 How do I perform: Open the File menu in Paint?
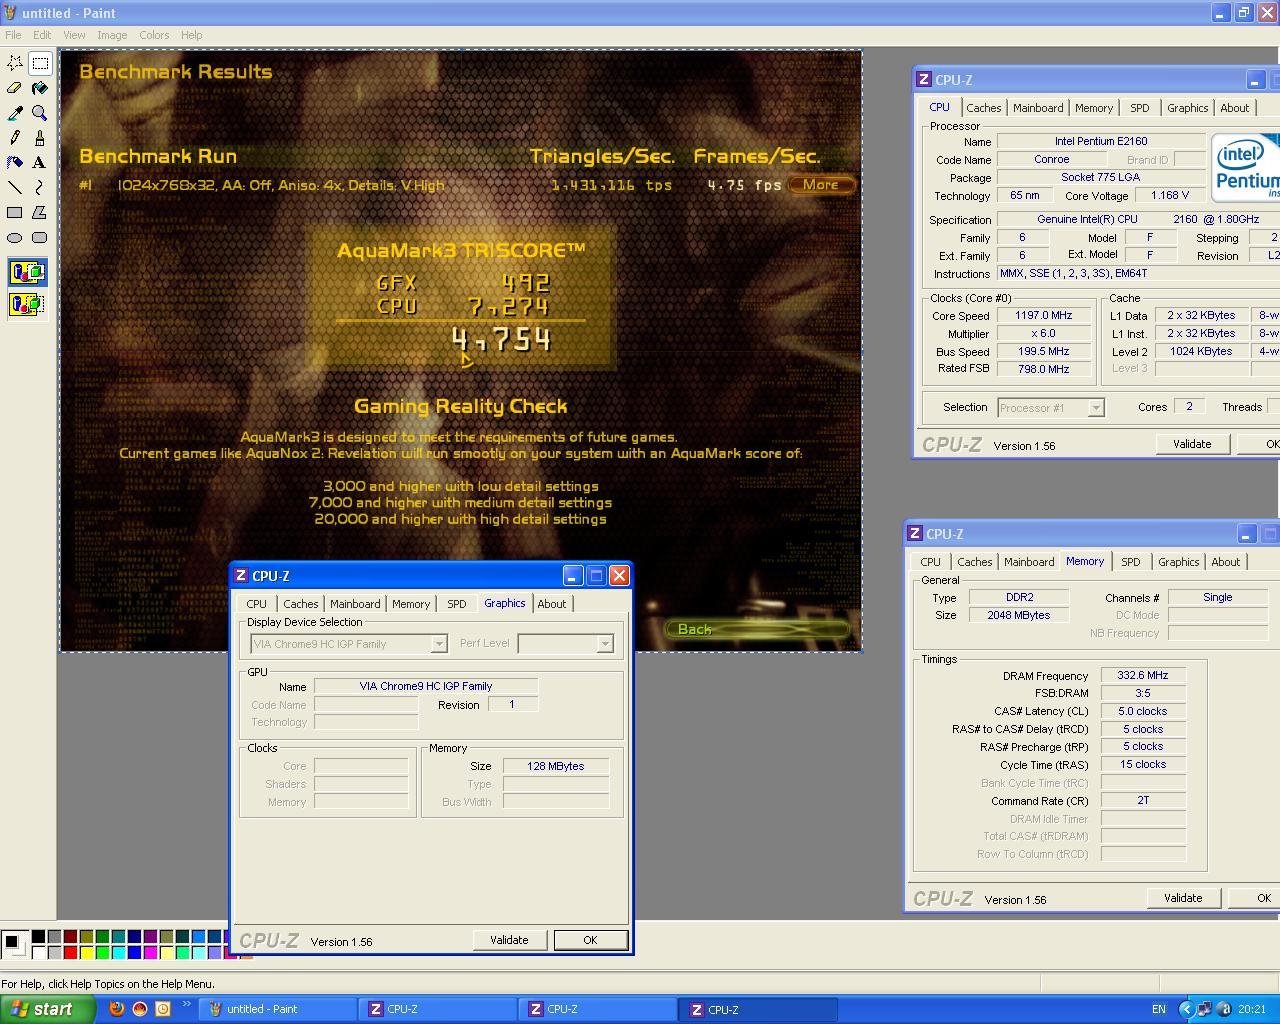(13, 35)
